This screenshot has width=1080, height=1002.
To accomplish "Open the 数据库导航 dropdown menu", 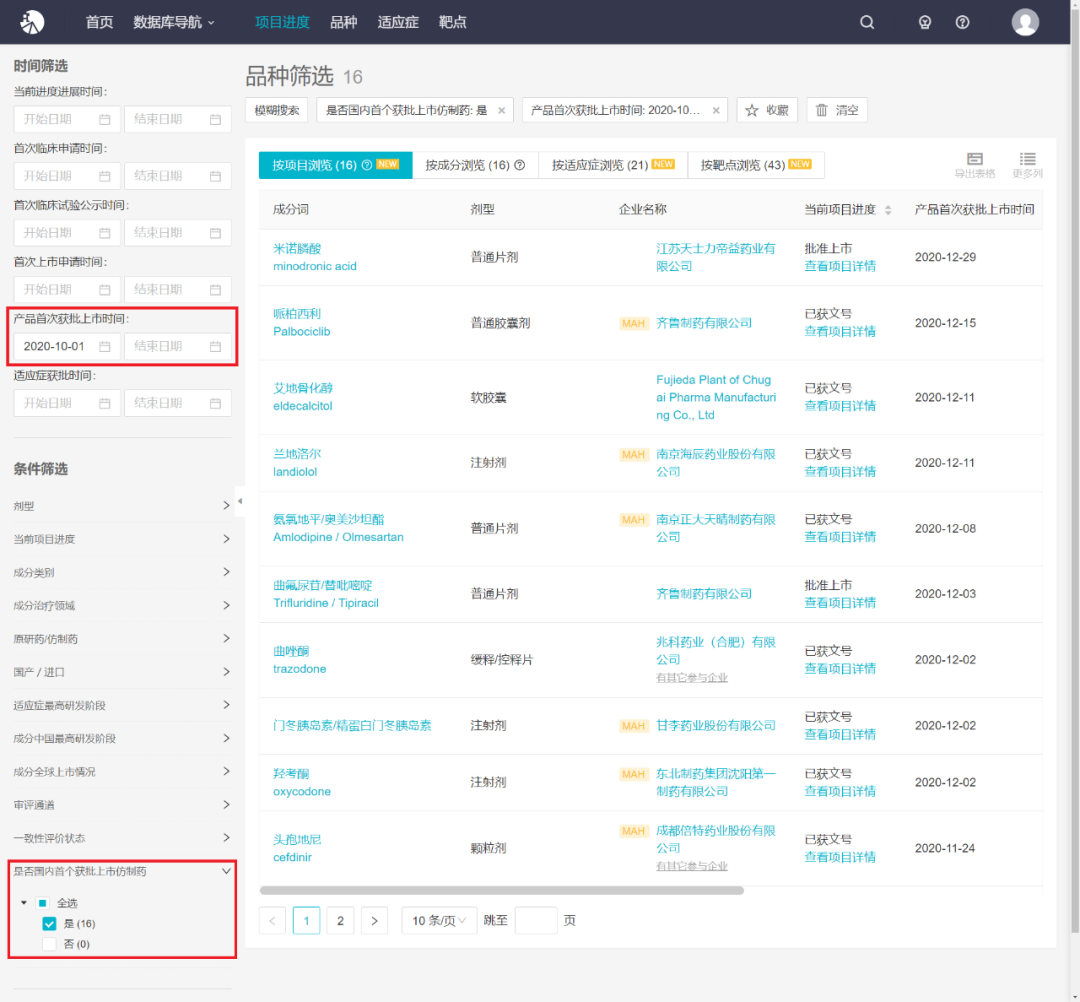I will pos(174,22).
